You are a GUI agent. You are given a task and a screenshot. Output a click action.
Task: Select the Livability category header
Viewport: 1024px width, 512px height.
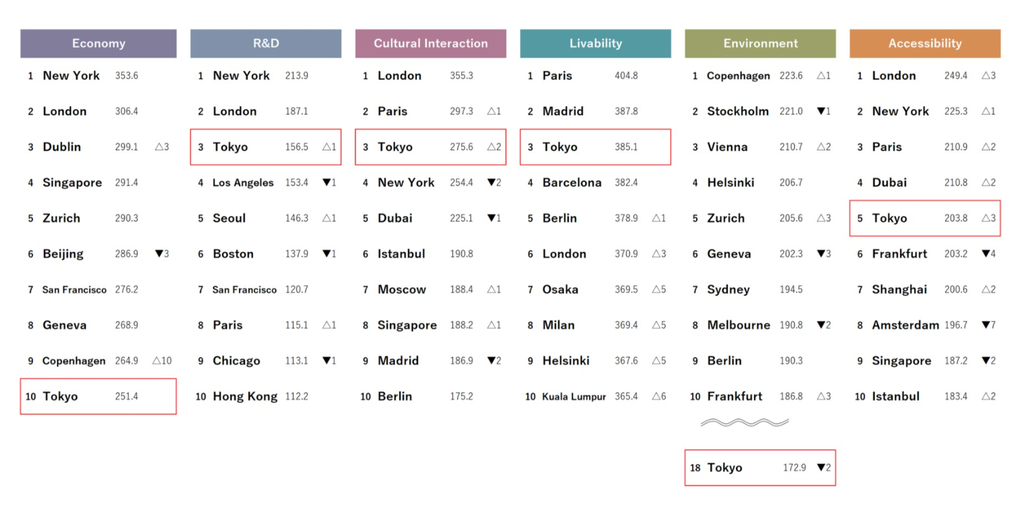[x=595, y=43]
